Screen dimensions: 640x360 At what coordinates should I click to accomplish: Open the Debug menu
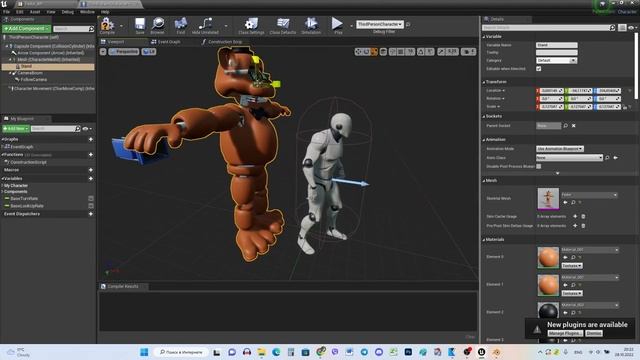click(67, 12)
